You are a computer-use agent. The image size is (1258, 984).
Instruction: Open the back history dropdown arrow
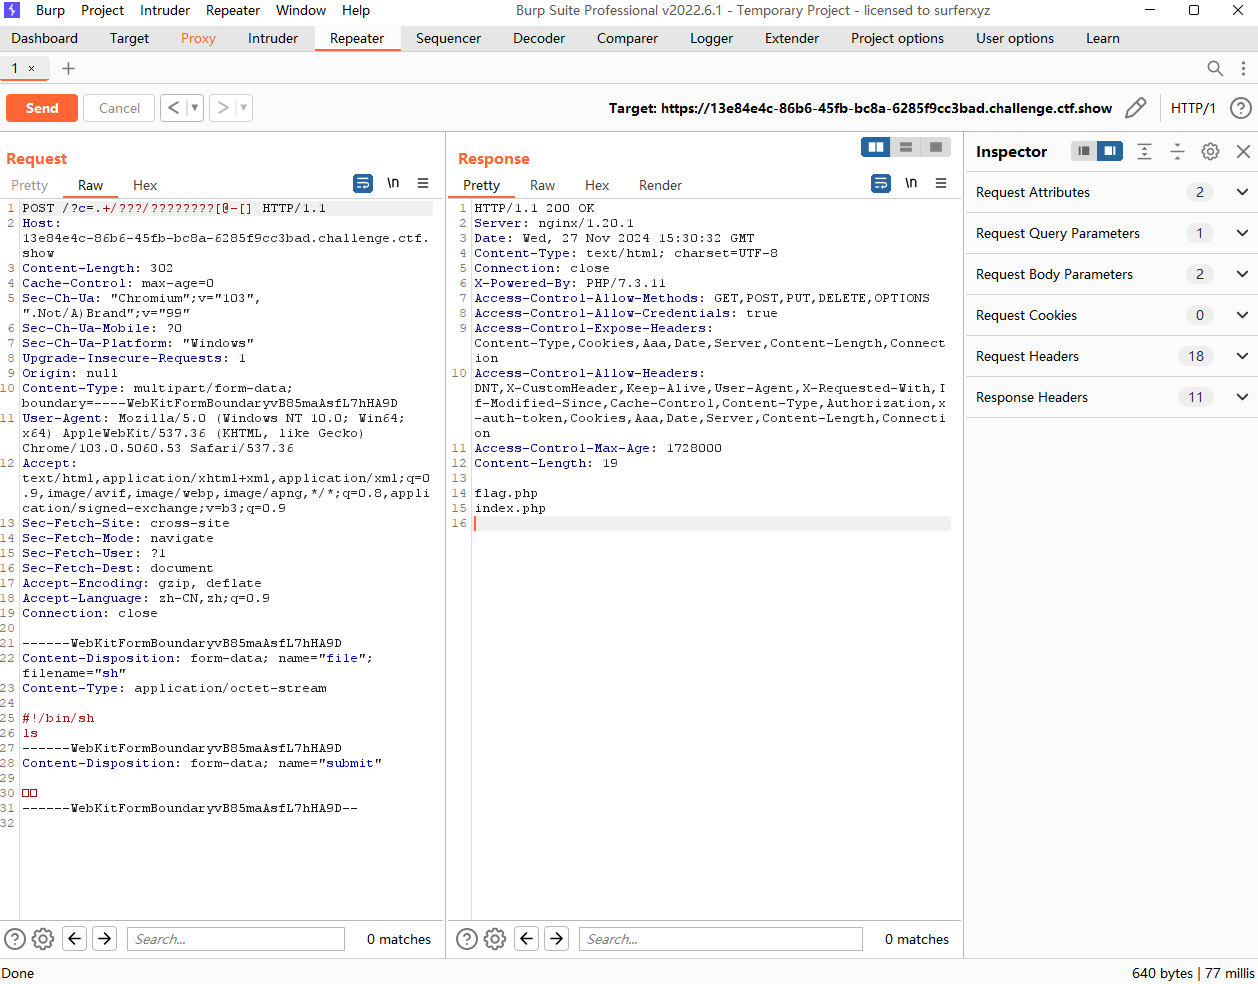pyautogui.click(x=194, y=108)
